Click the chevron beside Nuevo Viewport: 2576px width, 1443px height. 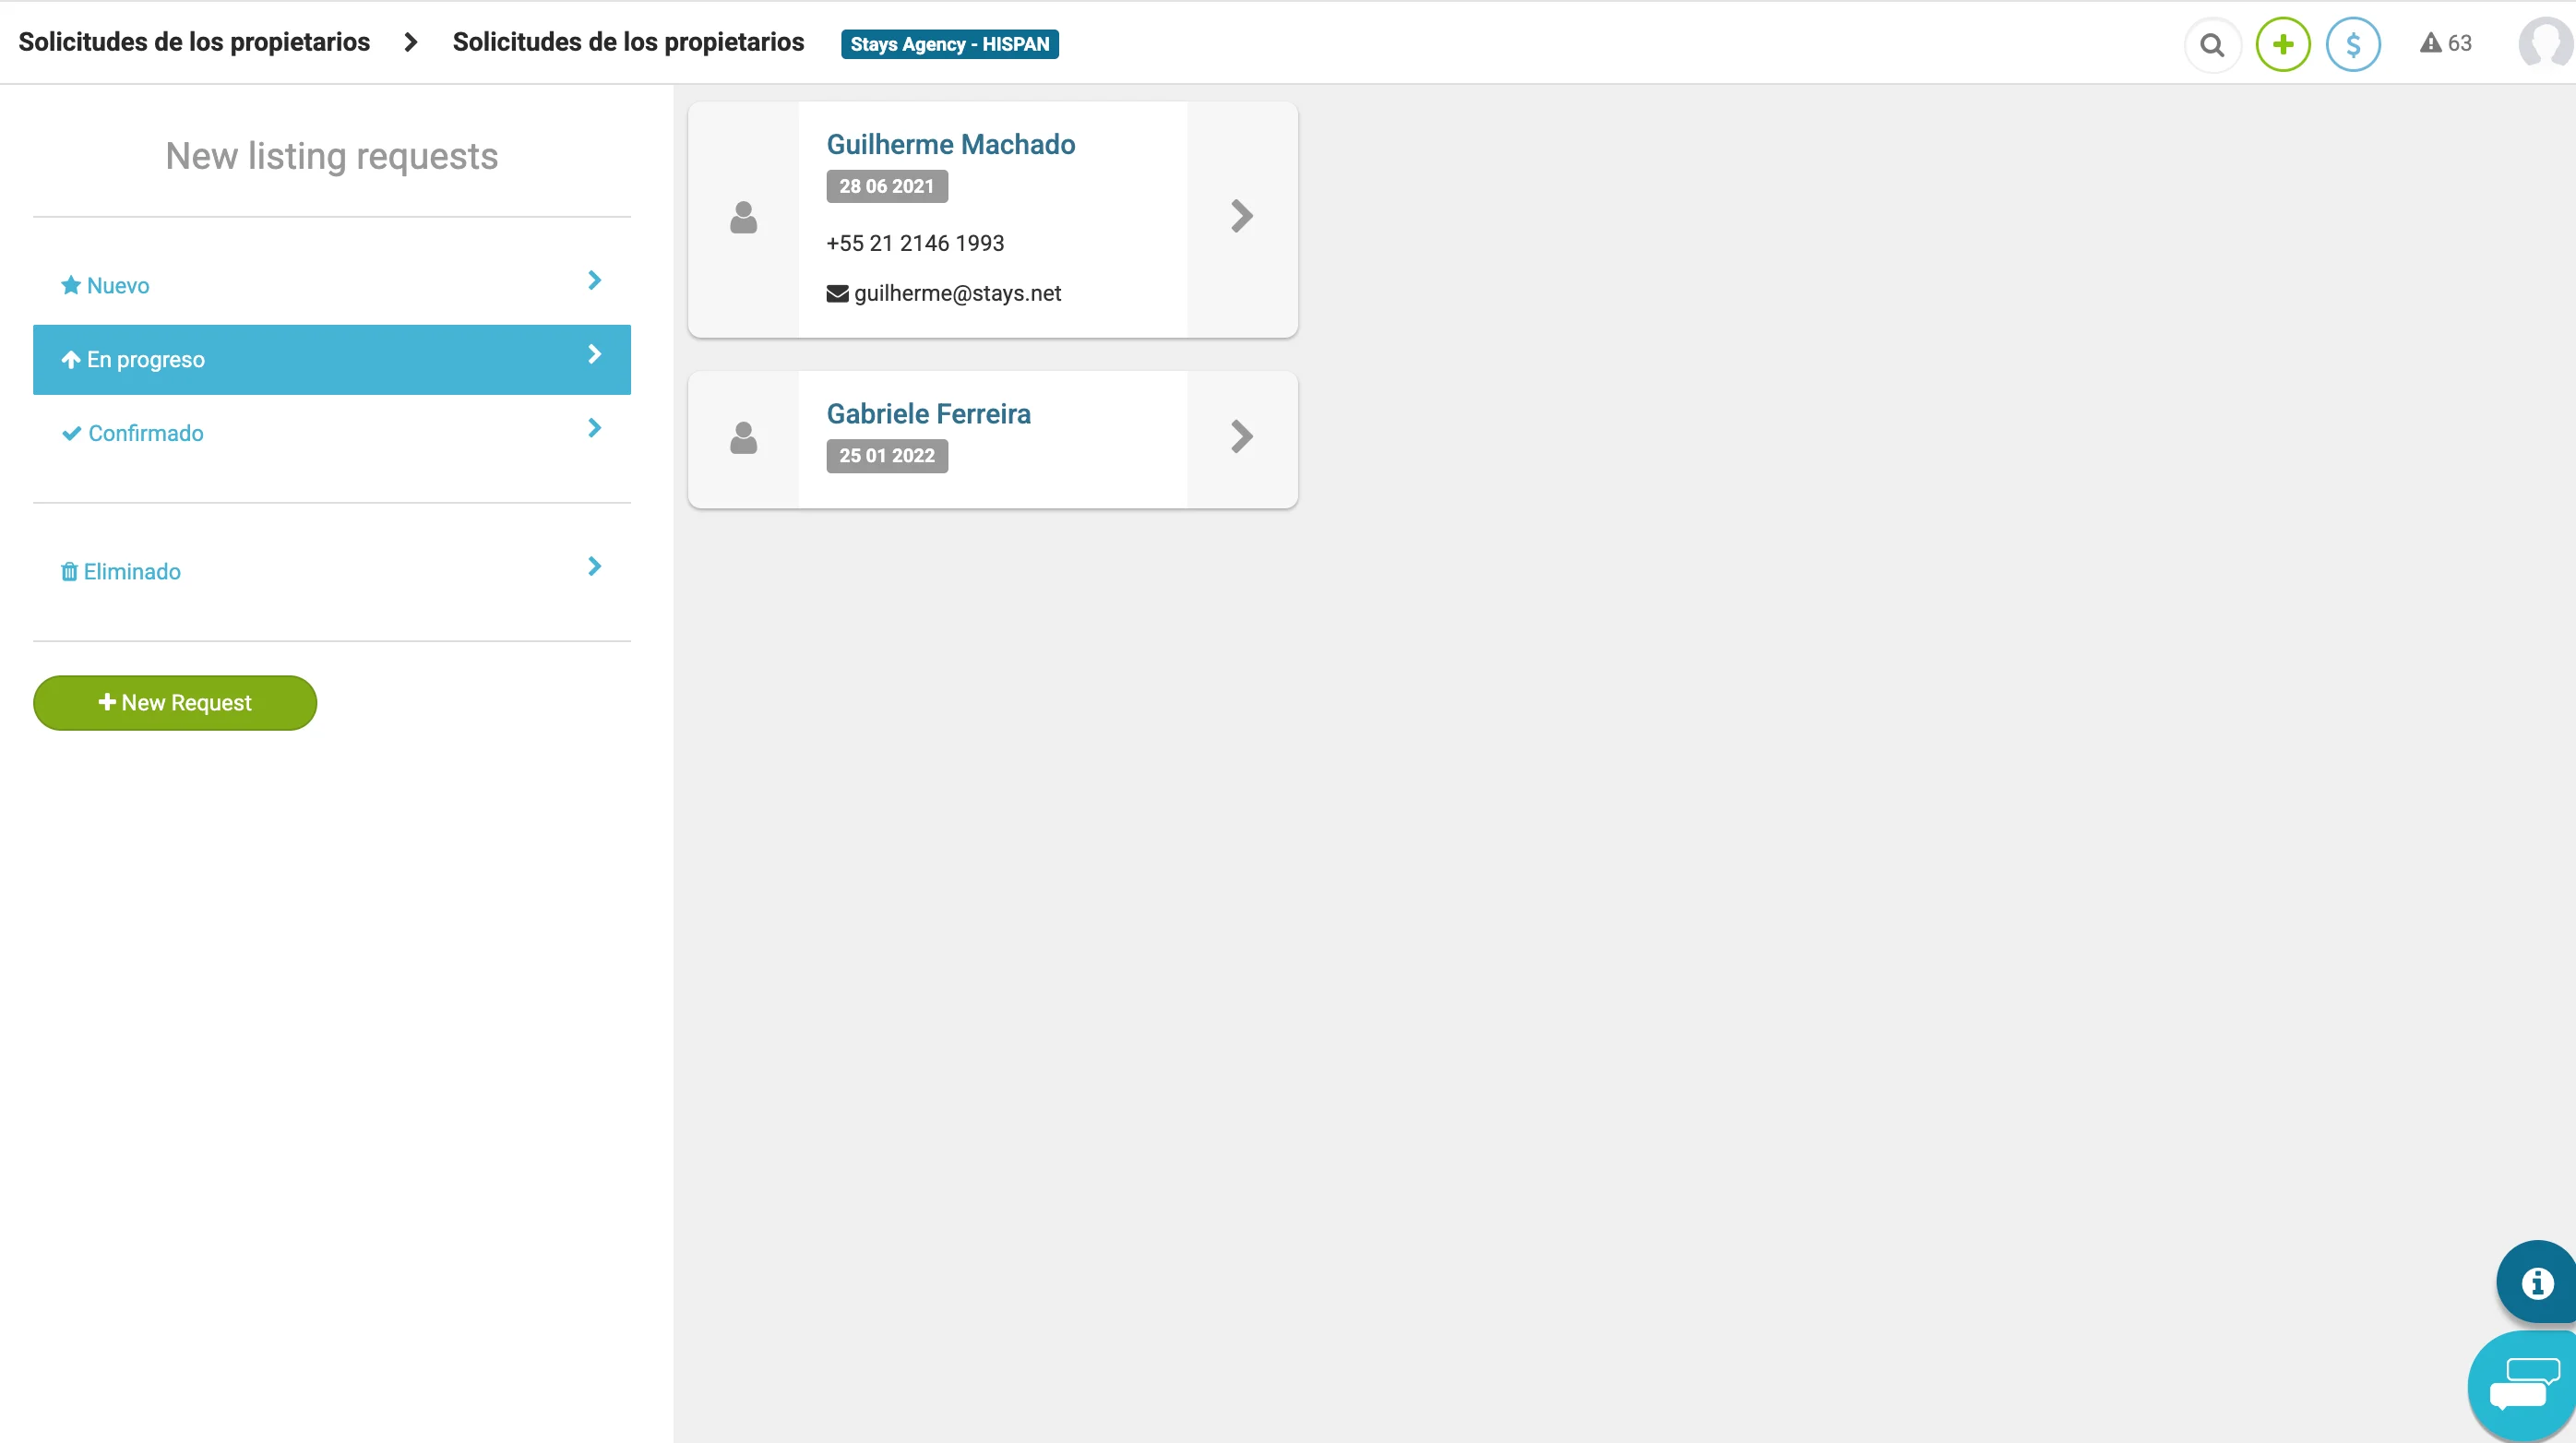[594, 281]
